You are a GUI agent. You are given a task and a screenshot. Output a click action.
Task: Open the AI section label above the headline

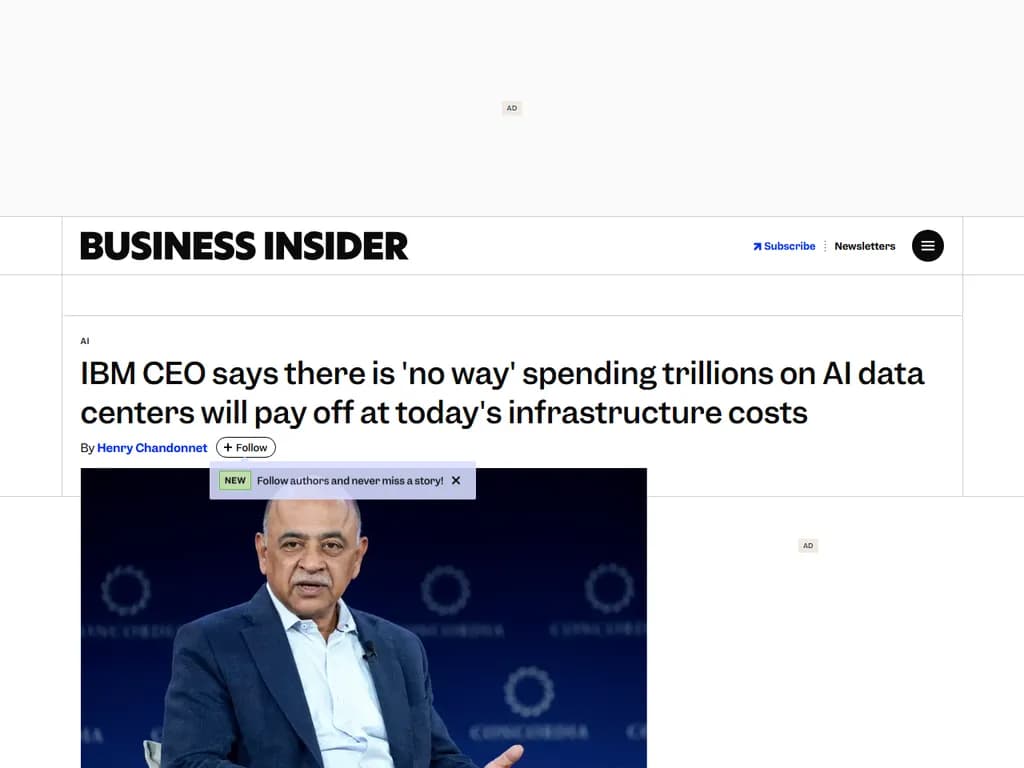pyautogui.click(x=85, y=340)
